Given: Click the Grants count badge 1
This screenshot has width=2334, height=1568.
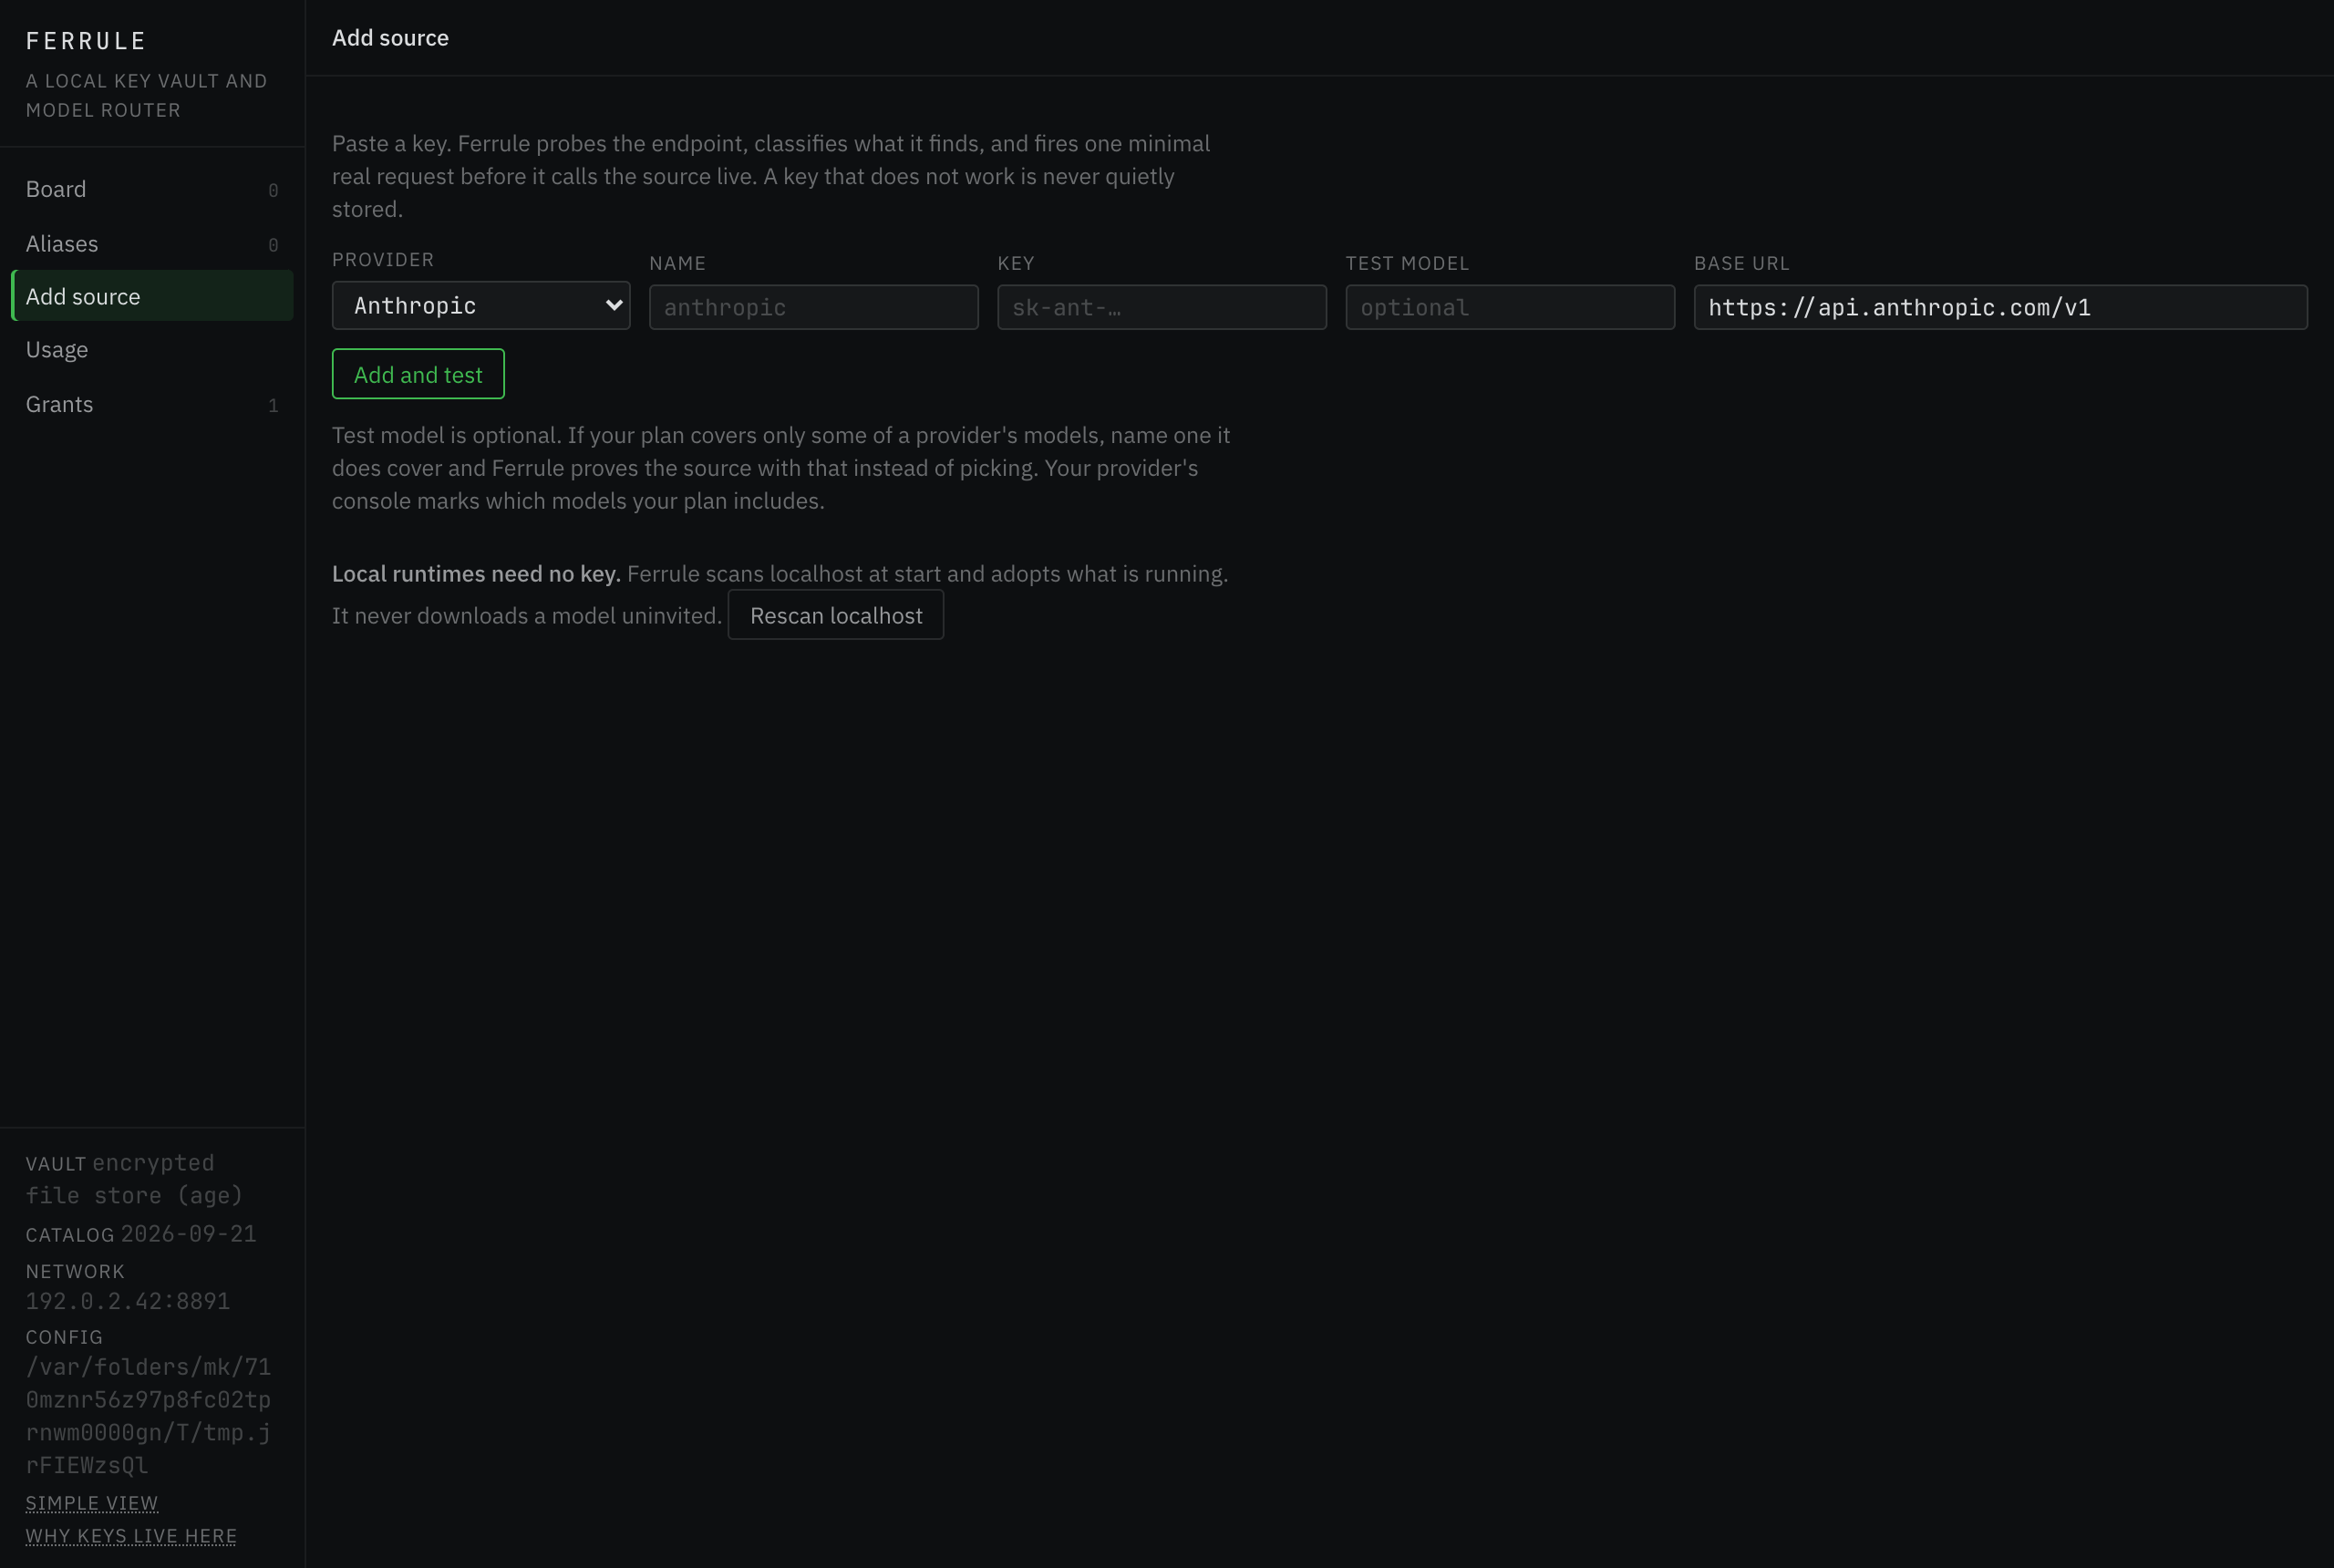Looking at the screenshot, I should (273, 405).
